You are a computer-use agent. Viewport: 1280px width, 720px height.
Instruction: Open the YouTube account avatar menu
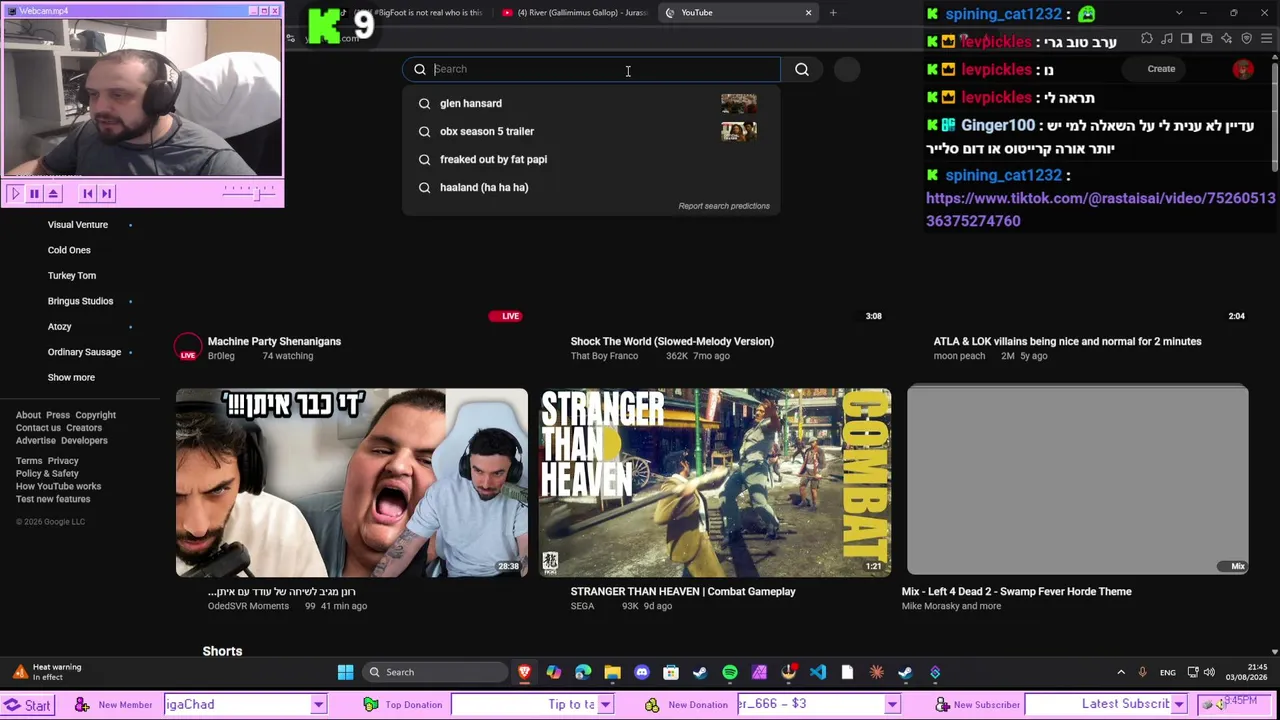1243,69
